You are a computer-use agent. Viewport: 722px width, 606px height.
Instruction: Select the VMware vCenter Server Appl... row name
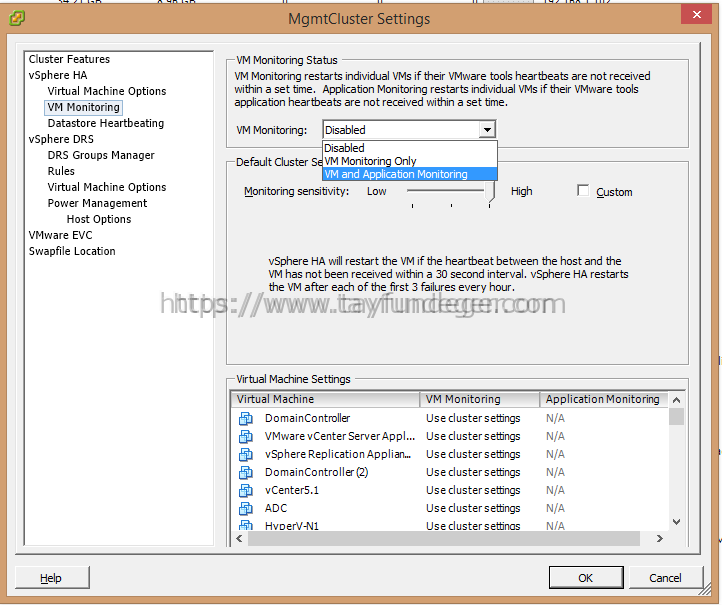tap(340, 436)
